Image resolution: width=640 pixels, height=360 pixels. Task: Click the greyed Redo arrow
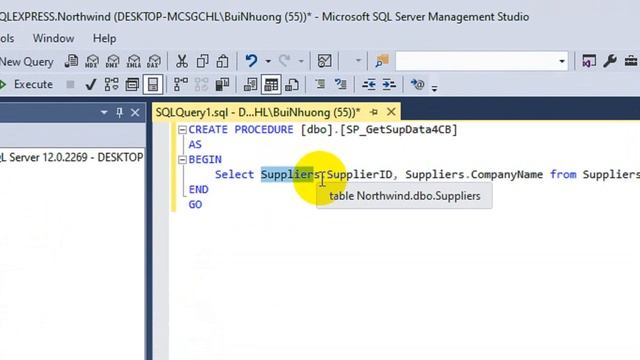[x=284, y=61]
